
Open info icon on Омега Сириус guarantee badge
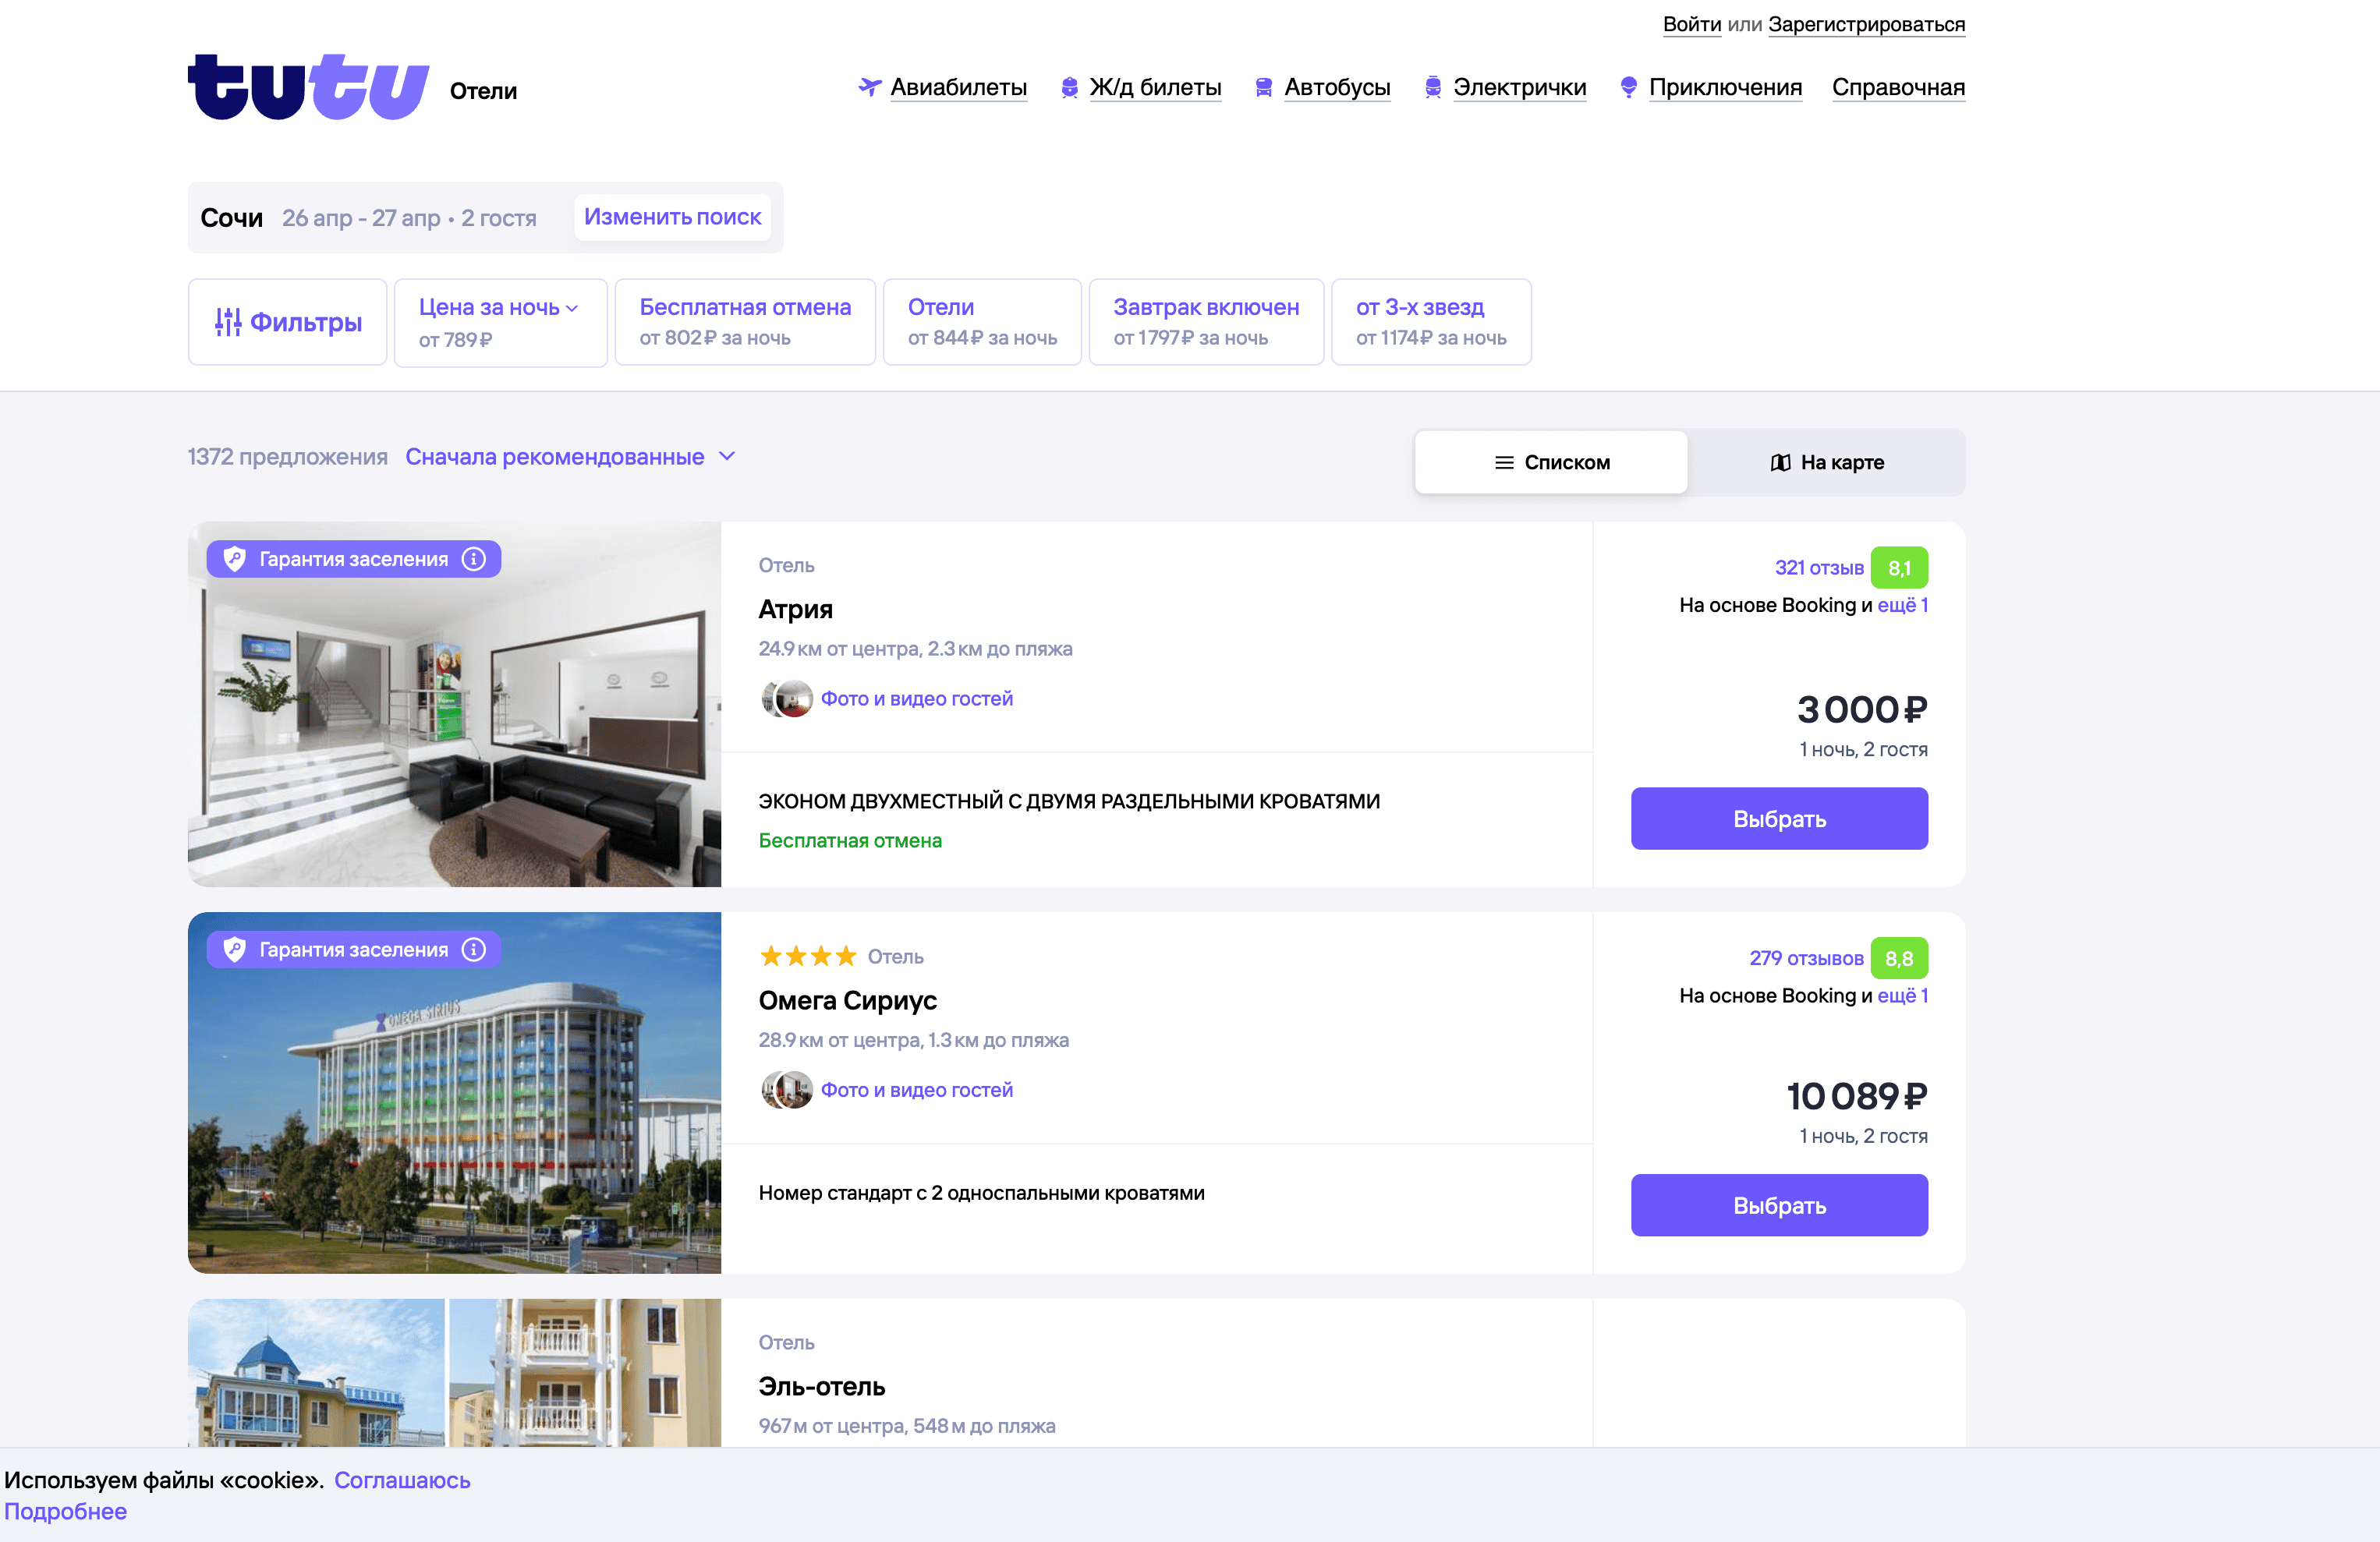474,949
